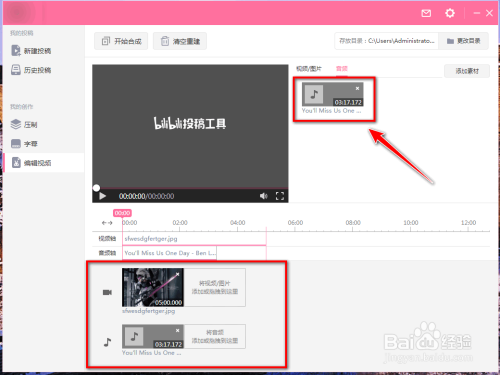Click the 00:00:00/00:00:00 preview time display
The image size is (500, 375).
point(146,196)
